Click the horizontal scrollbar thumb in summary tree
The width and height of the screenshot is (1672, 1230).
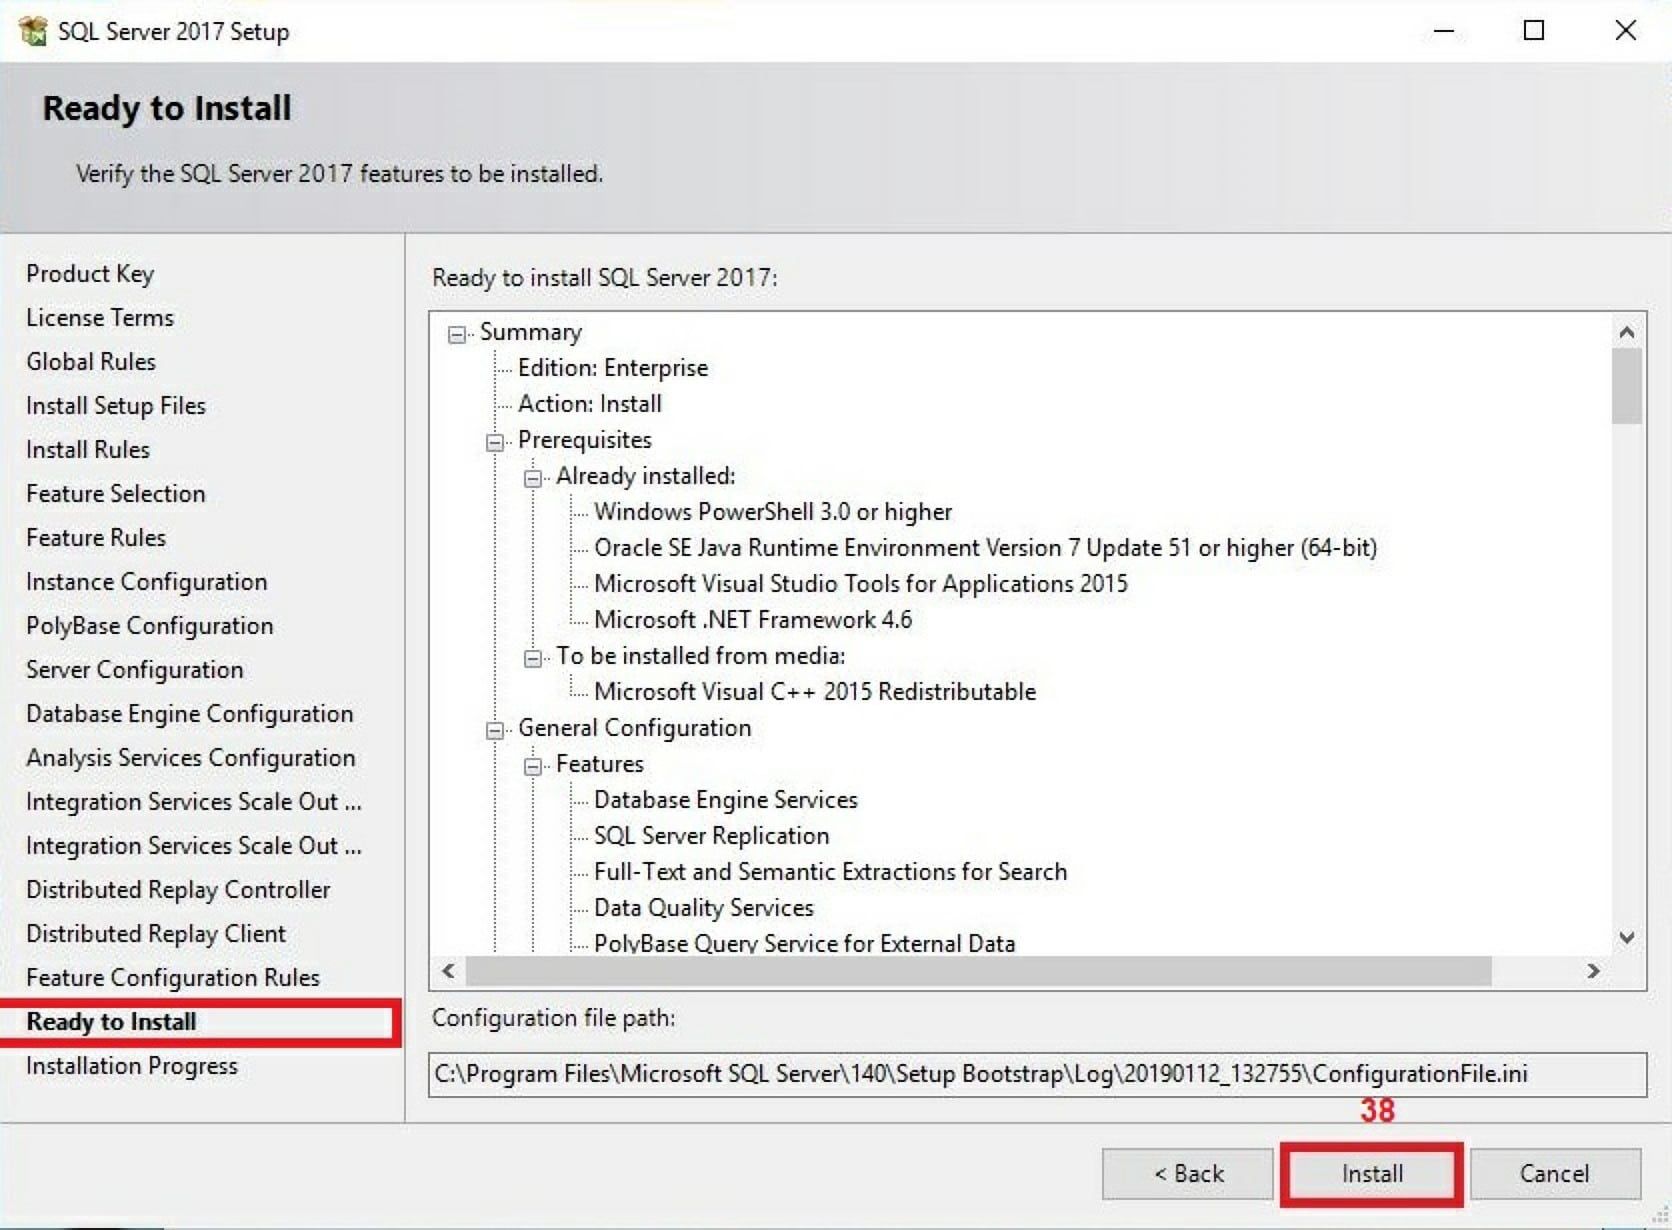point(979,971)
